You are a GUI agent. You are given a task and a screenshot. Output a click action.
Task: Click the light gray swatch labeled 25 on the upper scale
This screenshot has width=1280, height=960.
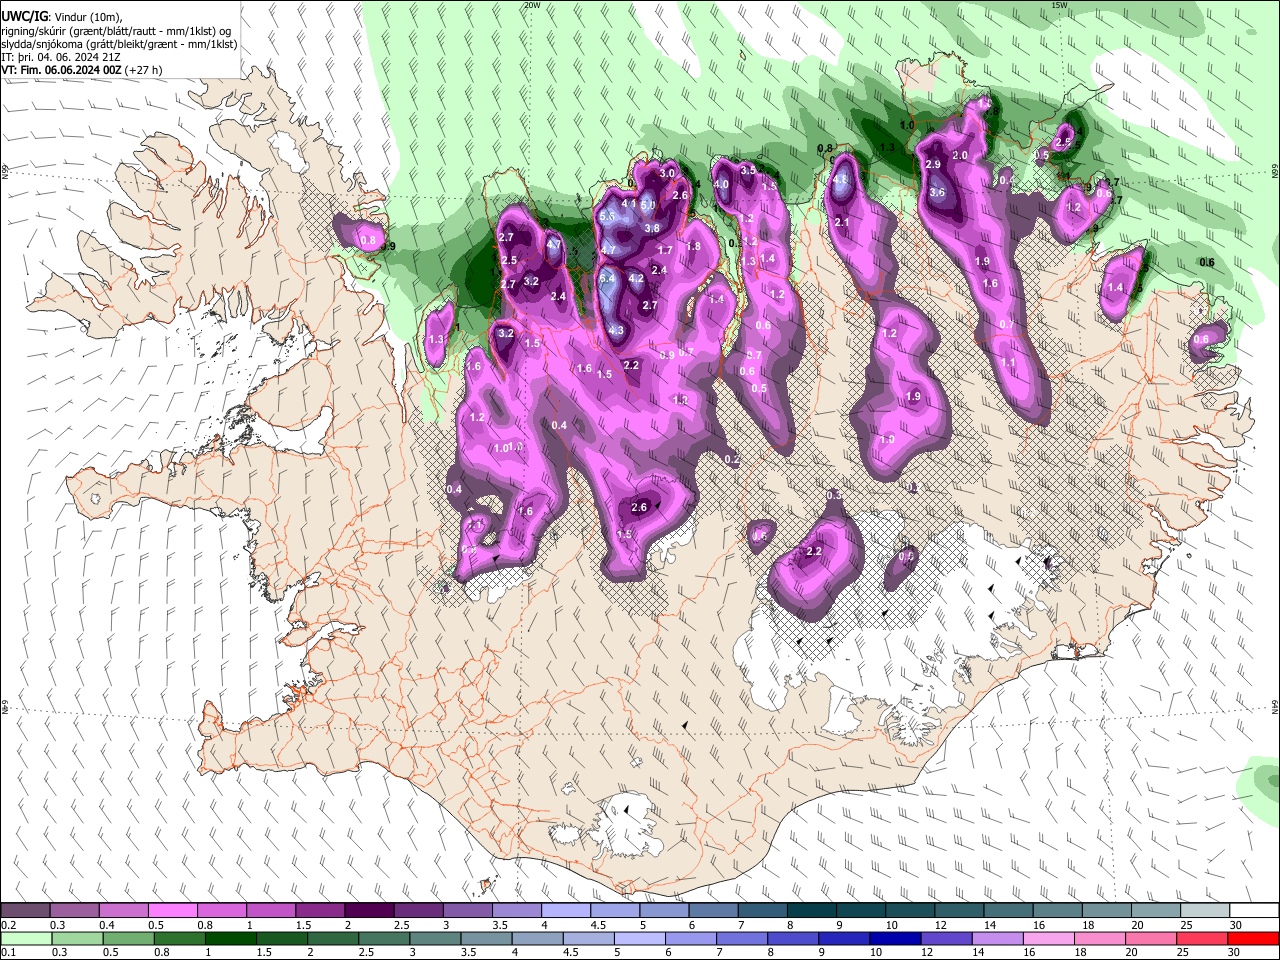pos(1205,910)
